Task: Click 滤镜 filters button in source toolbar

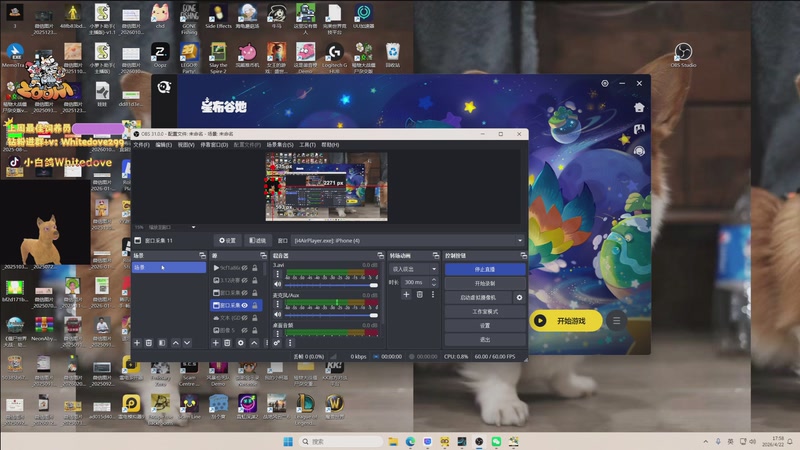Action: coord(258,240)
